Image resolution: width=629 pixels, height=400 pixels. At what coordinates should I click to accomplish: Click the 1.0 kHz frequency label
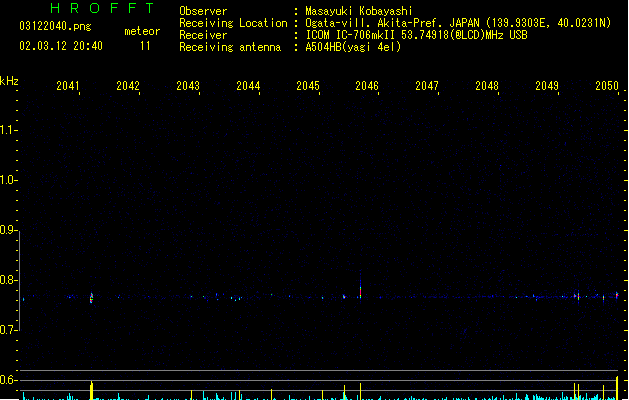[x=8, y=179]
